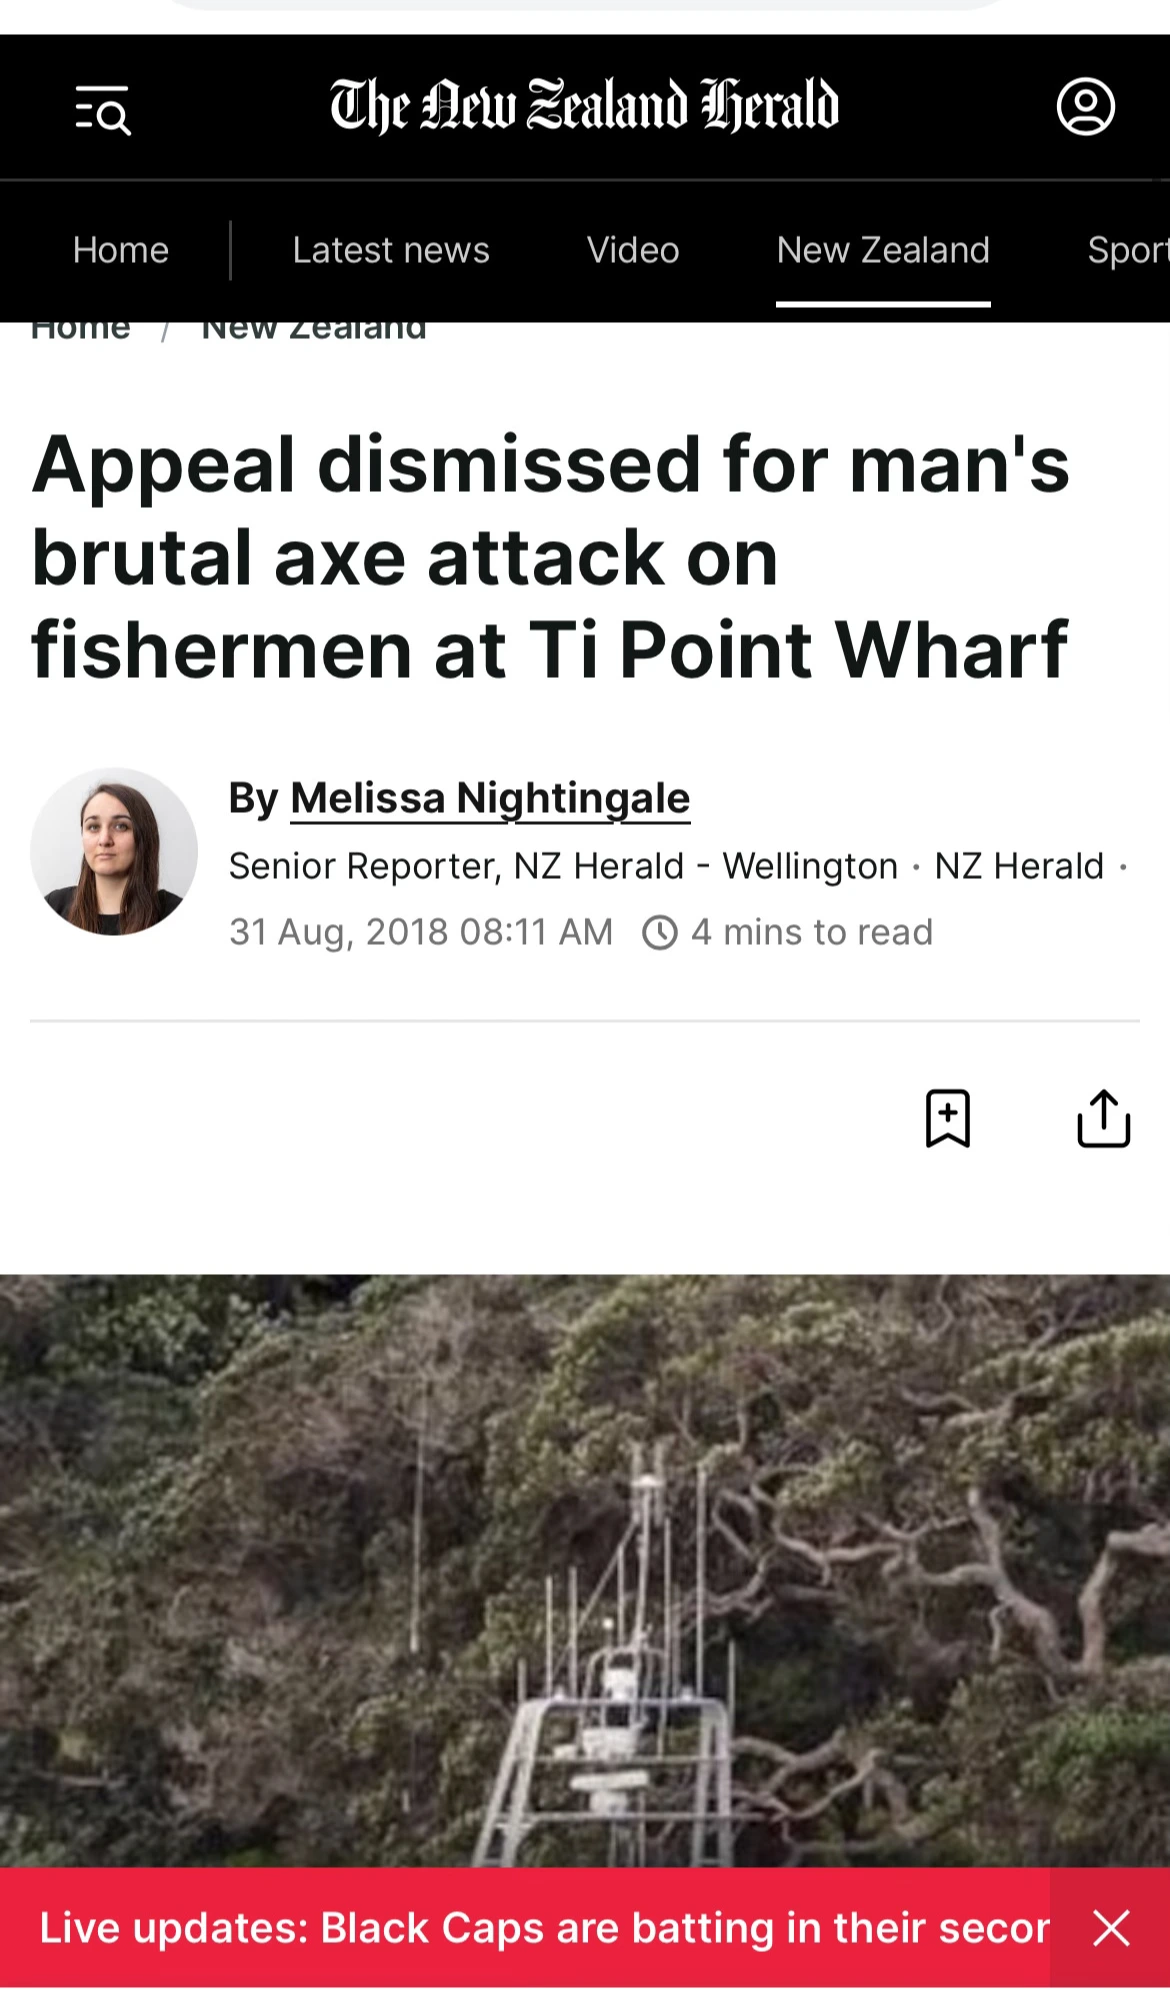Open the menu search icon
1170x1990 pixels.
(103, 108)
